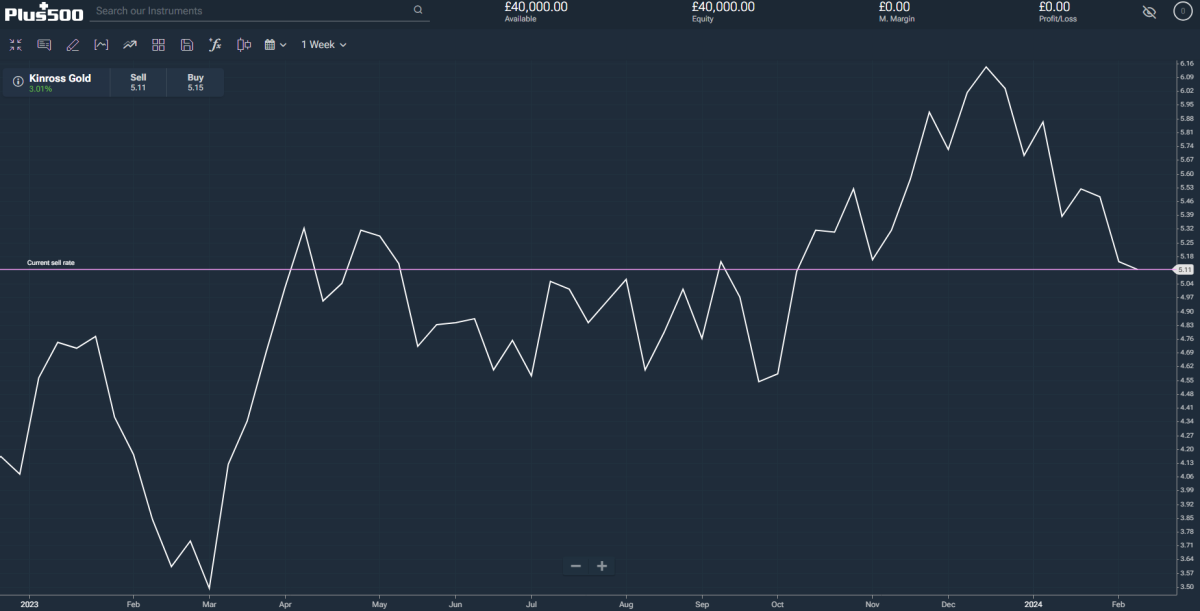This screenshot has width=1200, height=611.
Task: Click the collapse chart (exit fullscreen) icon
Action: (x=16, y=45)
